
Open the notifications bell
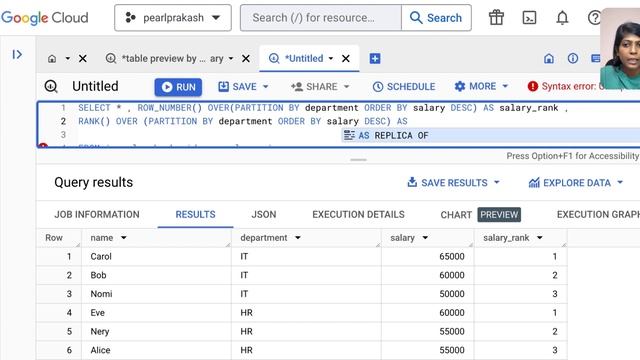(x=562, y=18)
